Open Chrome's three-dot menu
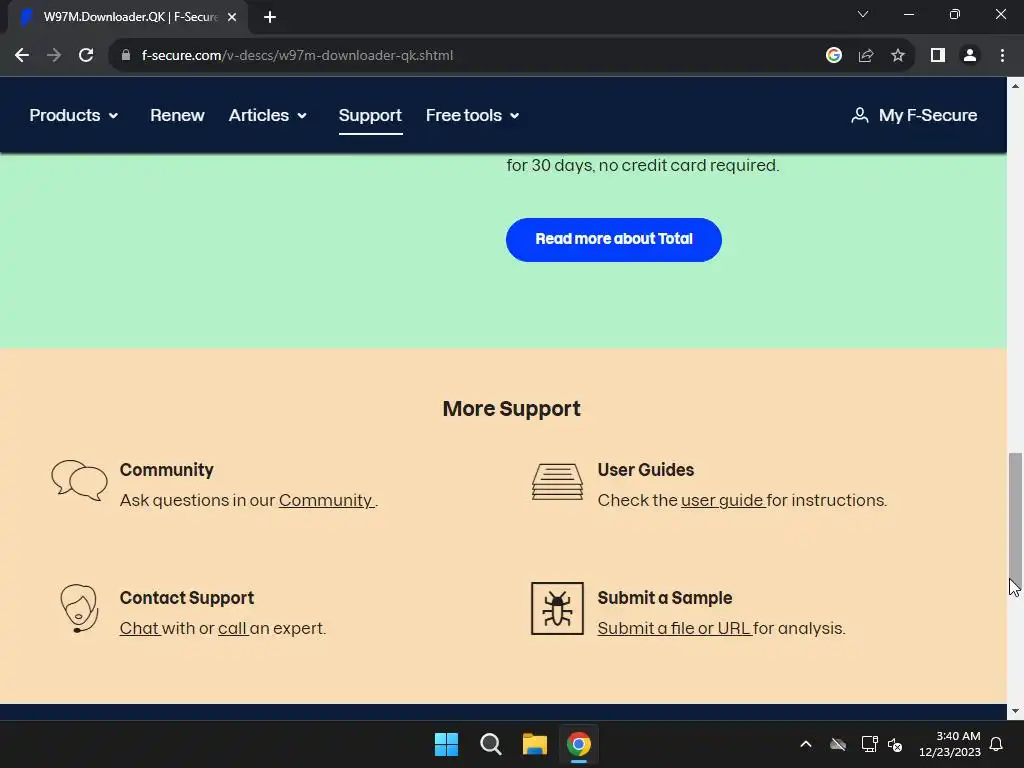The height and width of the screenshot is (768, 1024). [1002, 56]
